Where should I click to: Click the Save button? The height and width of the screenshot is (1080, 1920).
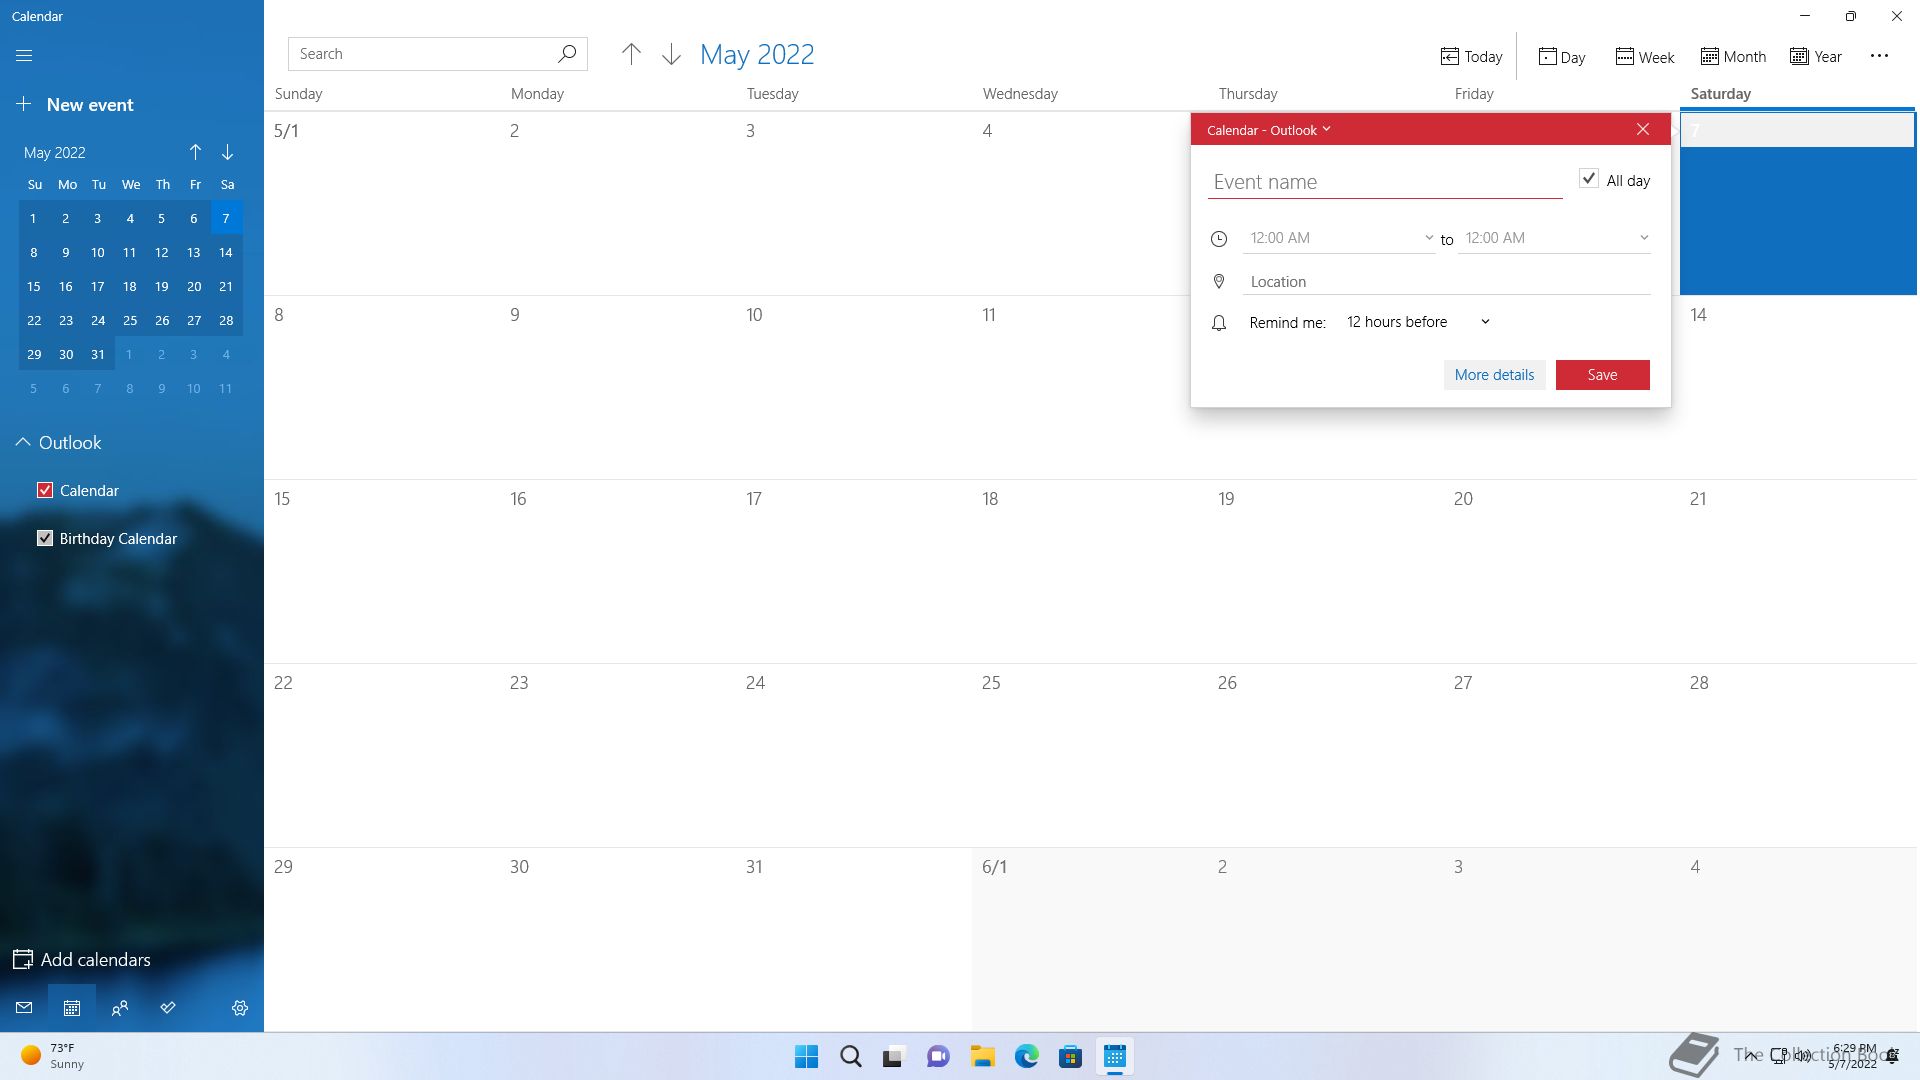click(1602, 375)
